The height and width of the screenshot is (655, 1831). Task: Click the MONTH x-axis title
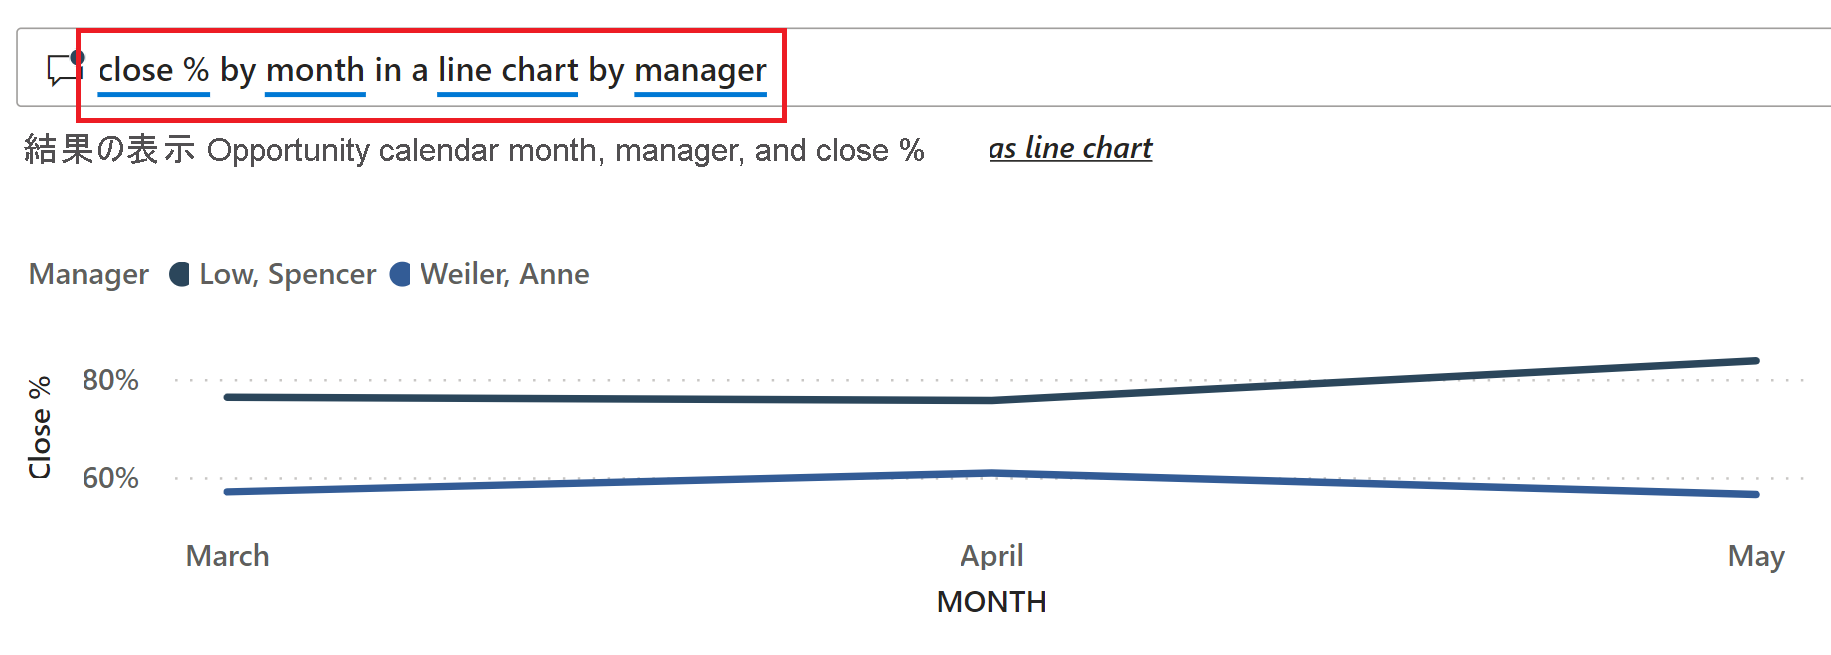click(x=991, y=602)
